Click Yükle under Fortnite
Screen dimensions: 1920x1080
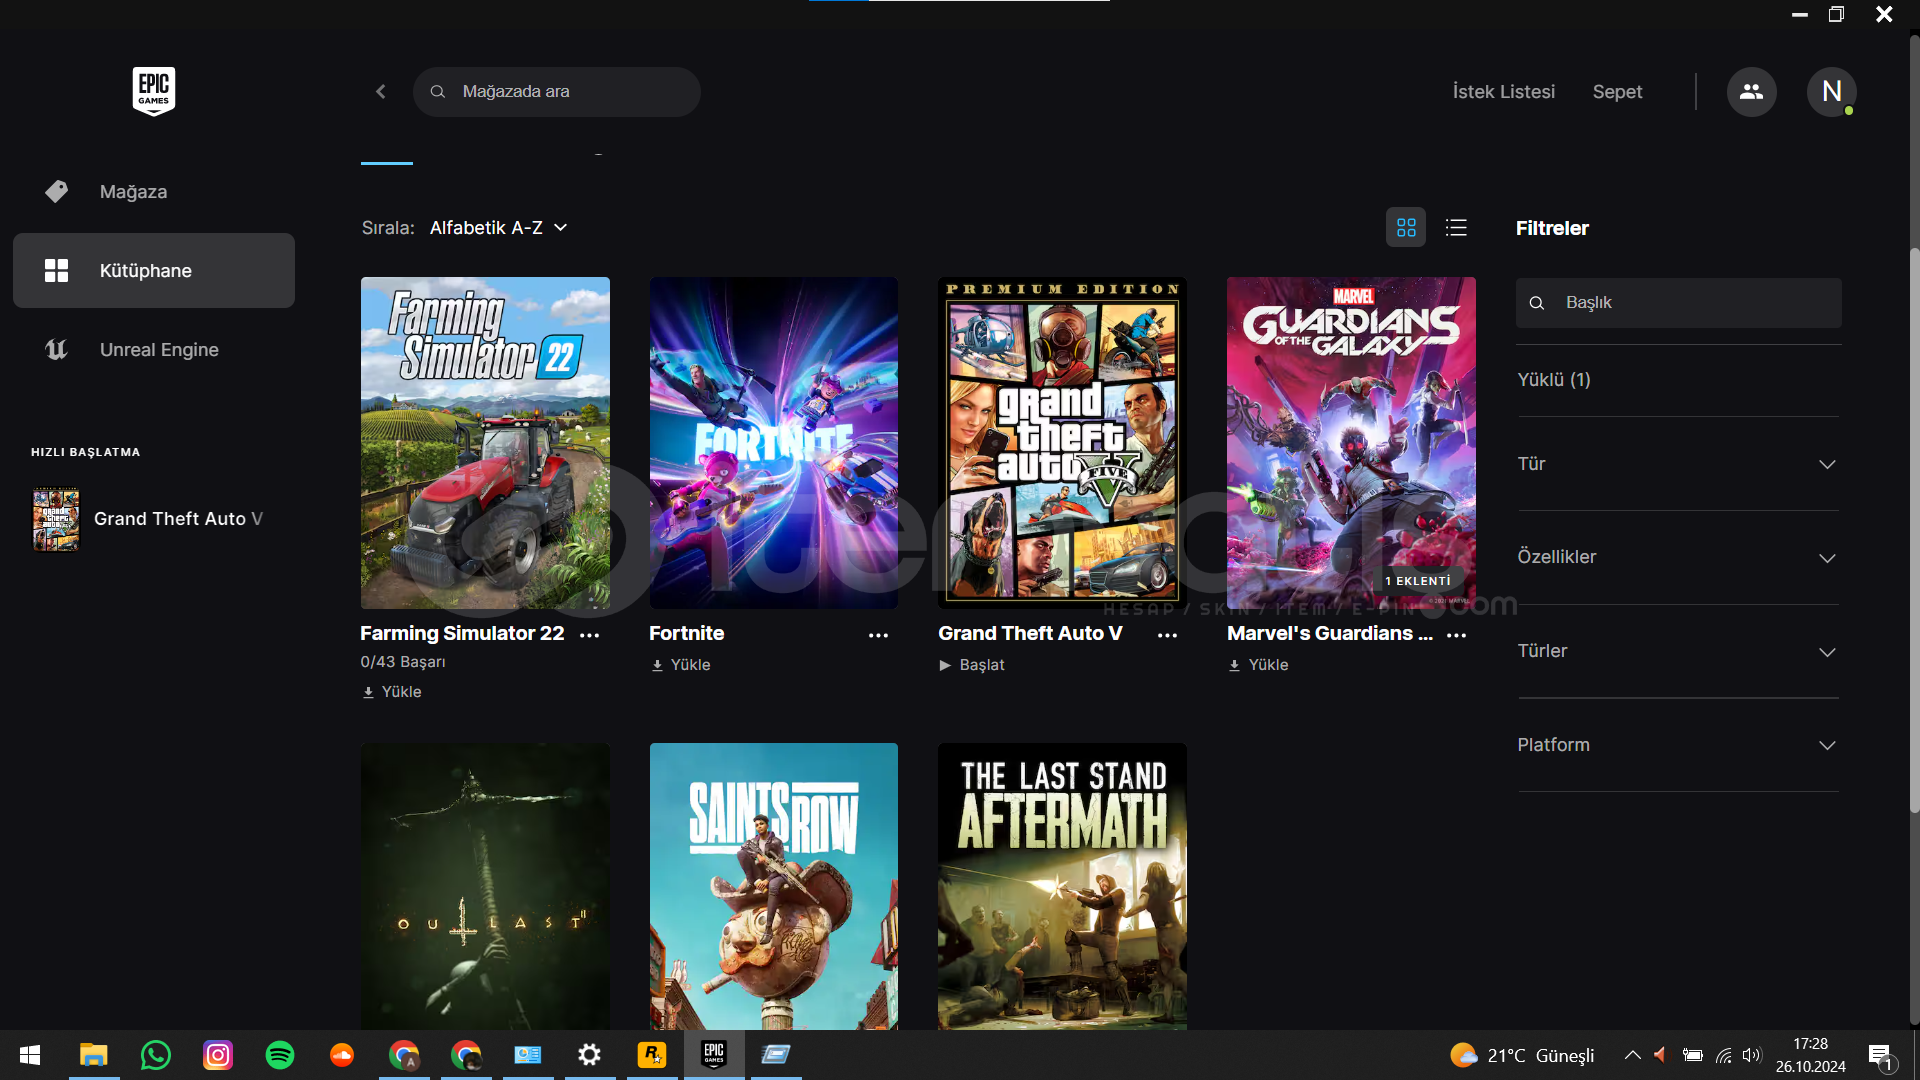pos(681,665)
